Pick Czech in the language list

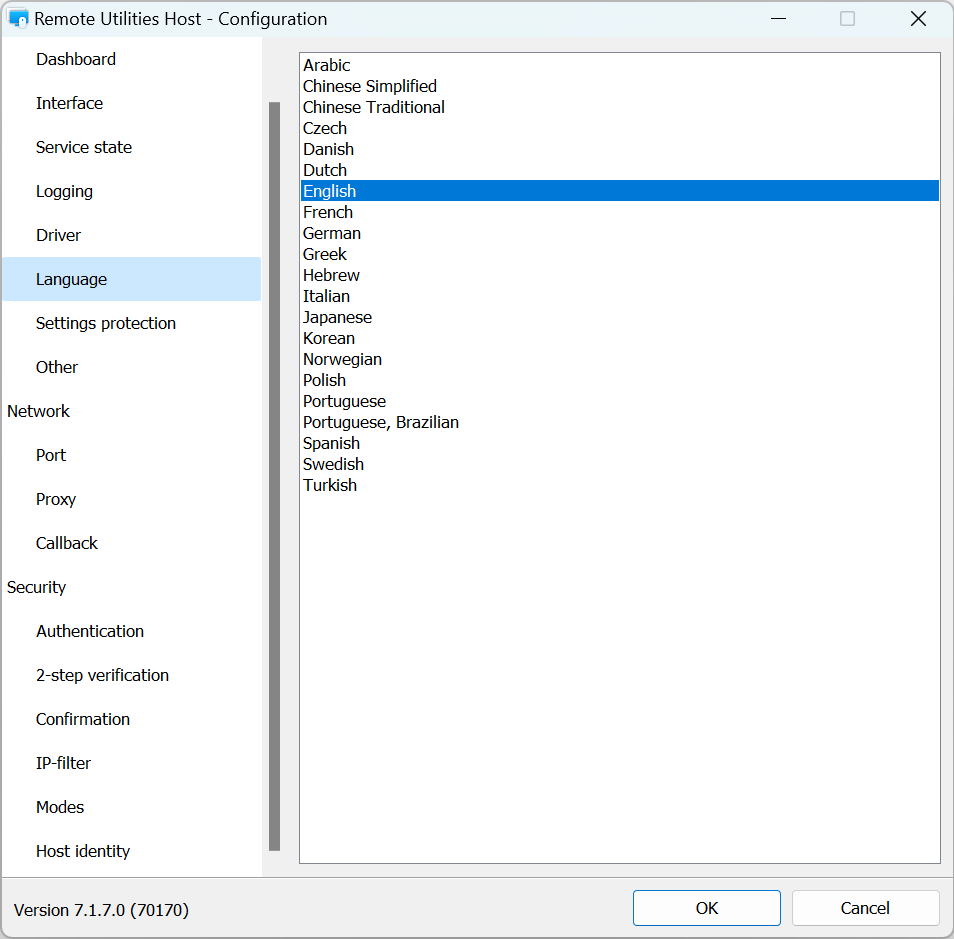click(619, 128)
